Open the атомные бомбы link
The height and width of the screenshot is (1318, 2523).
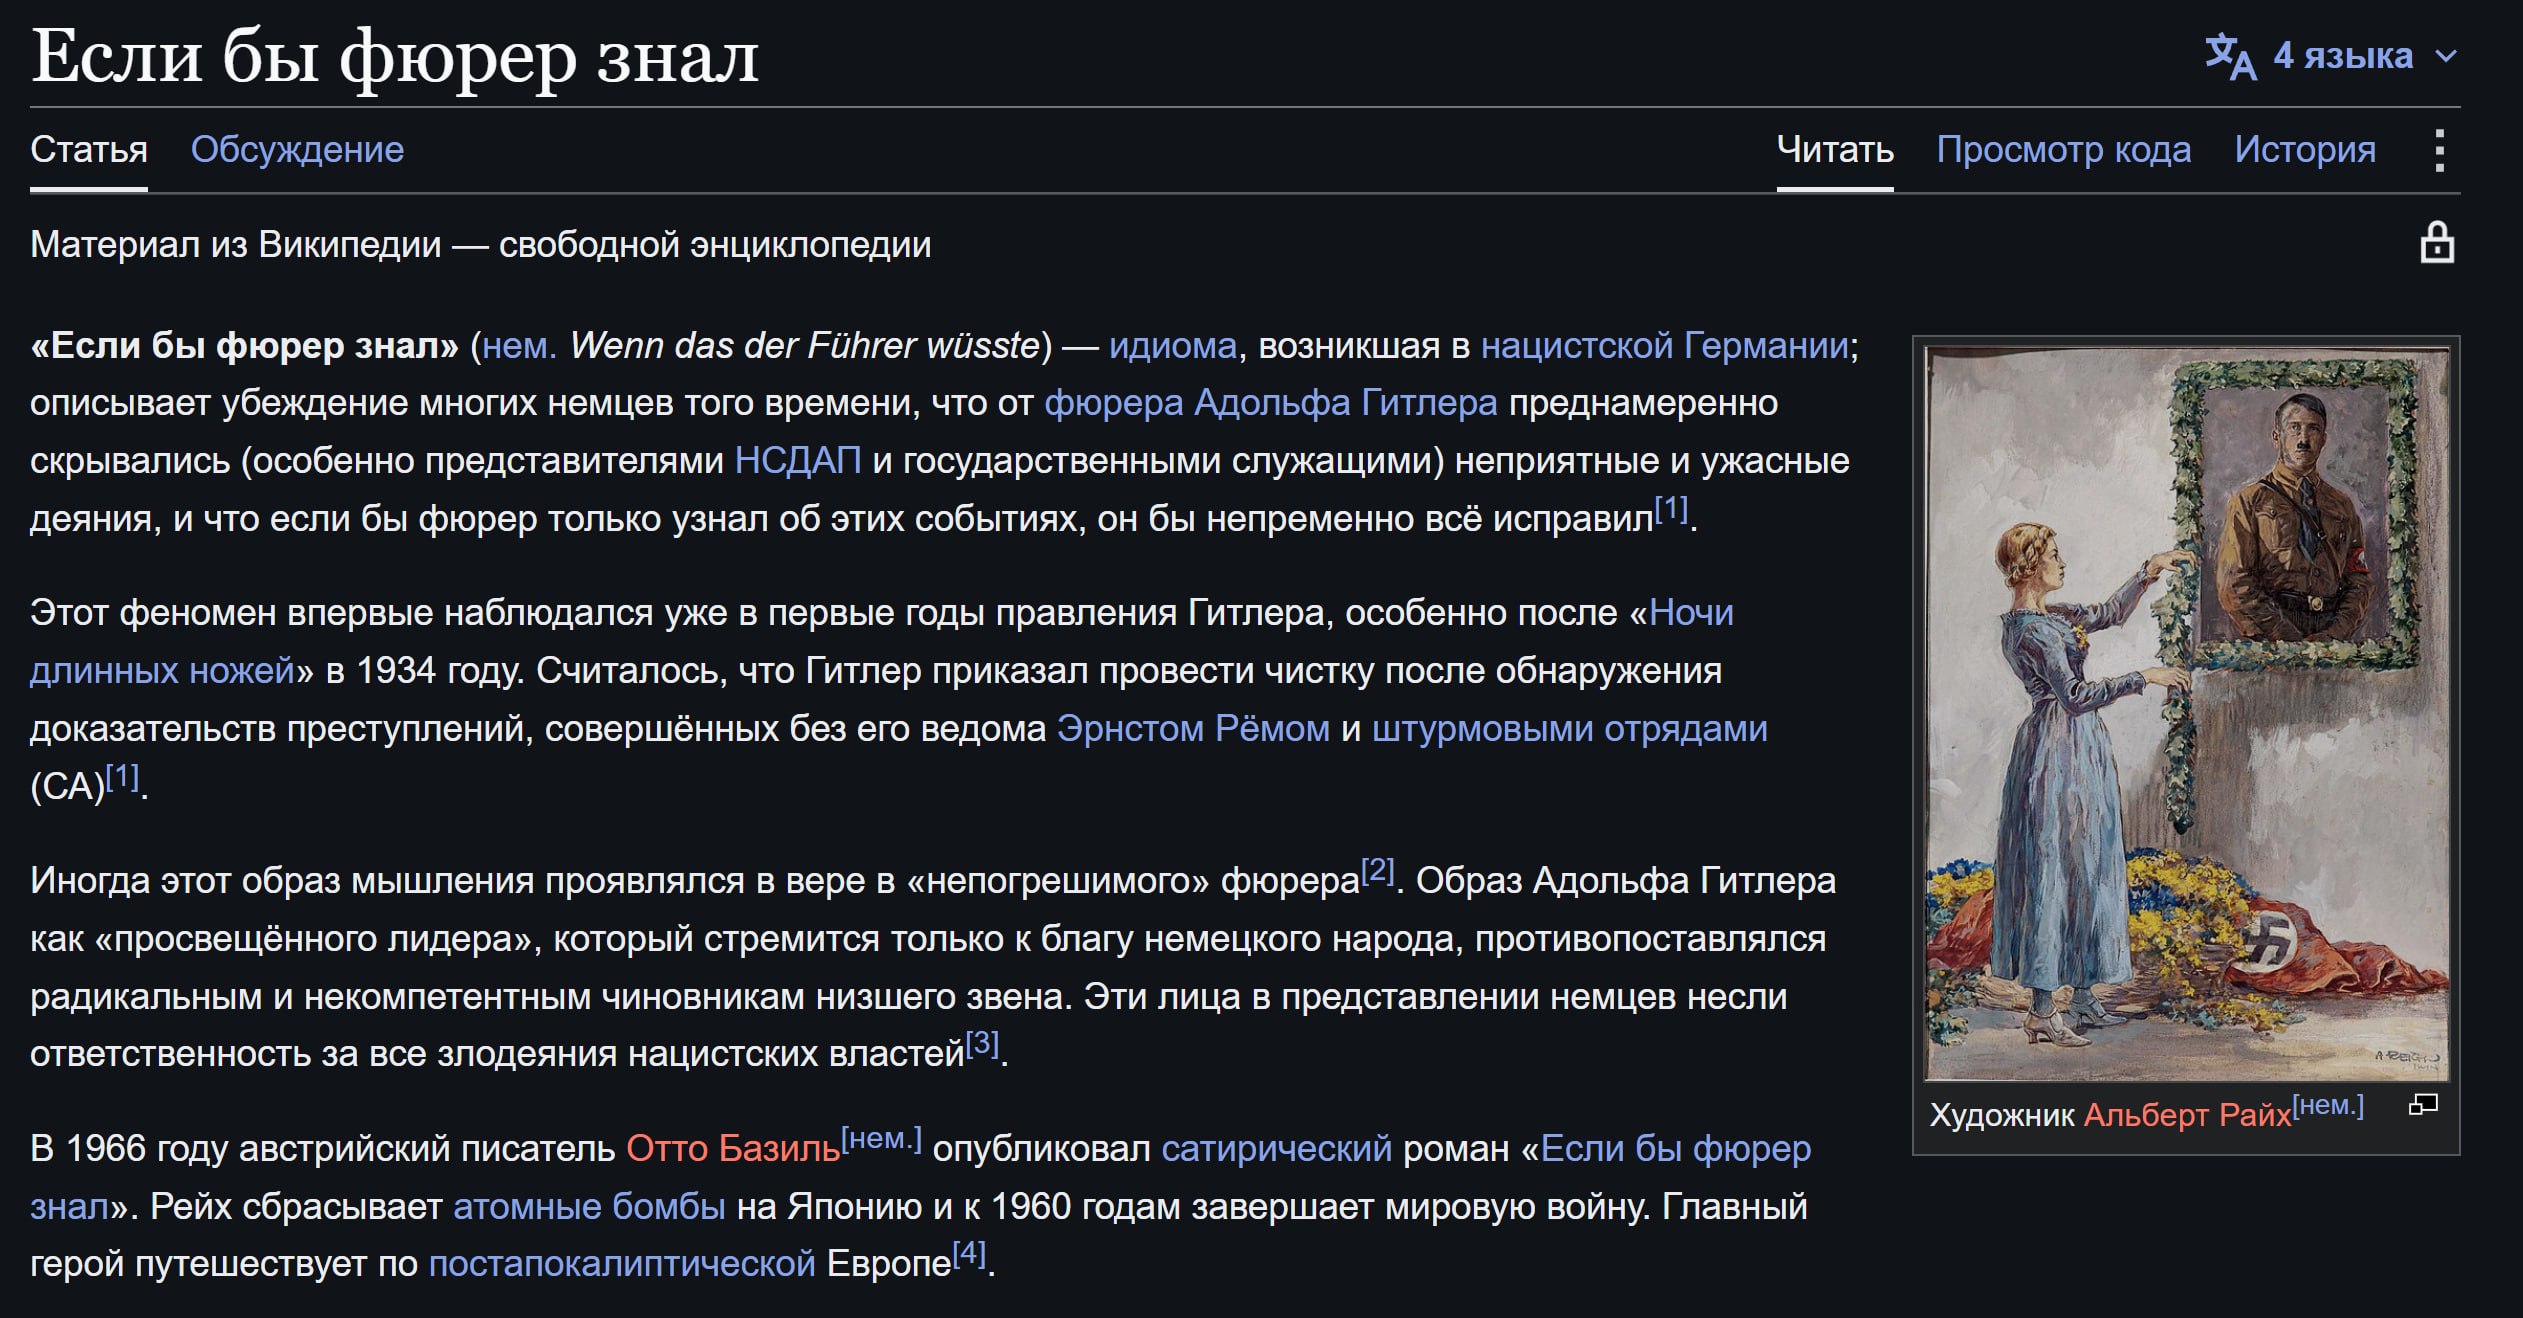coord(590,1206)
